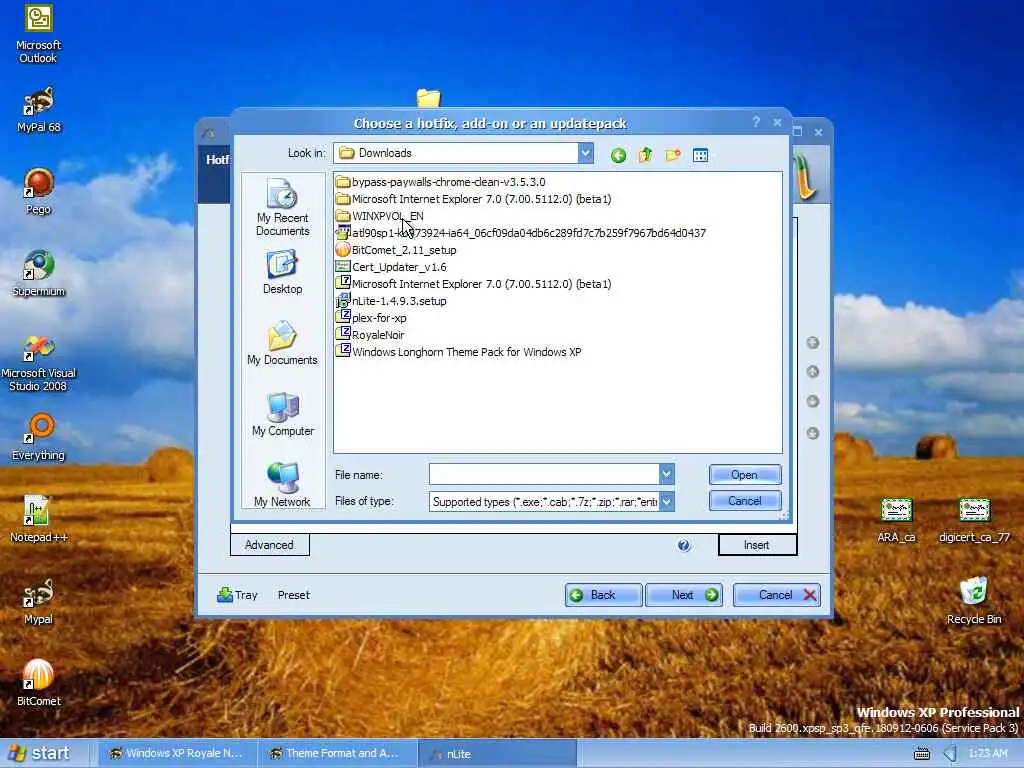Click the keyboard icon in system tray
The image size is (1024, 768).
coord(921,754)
